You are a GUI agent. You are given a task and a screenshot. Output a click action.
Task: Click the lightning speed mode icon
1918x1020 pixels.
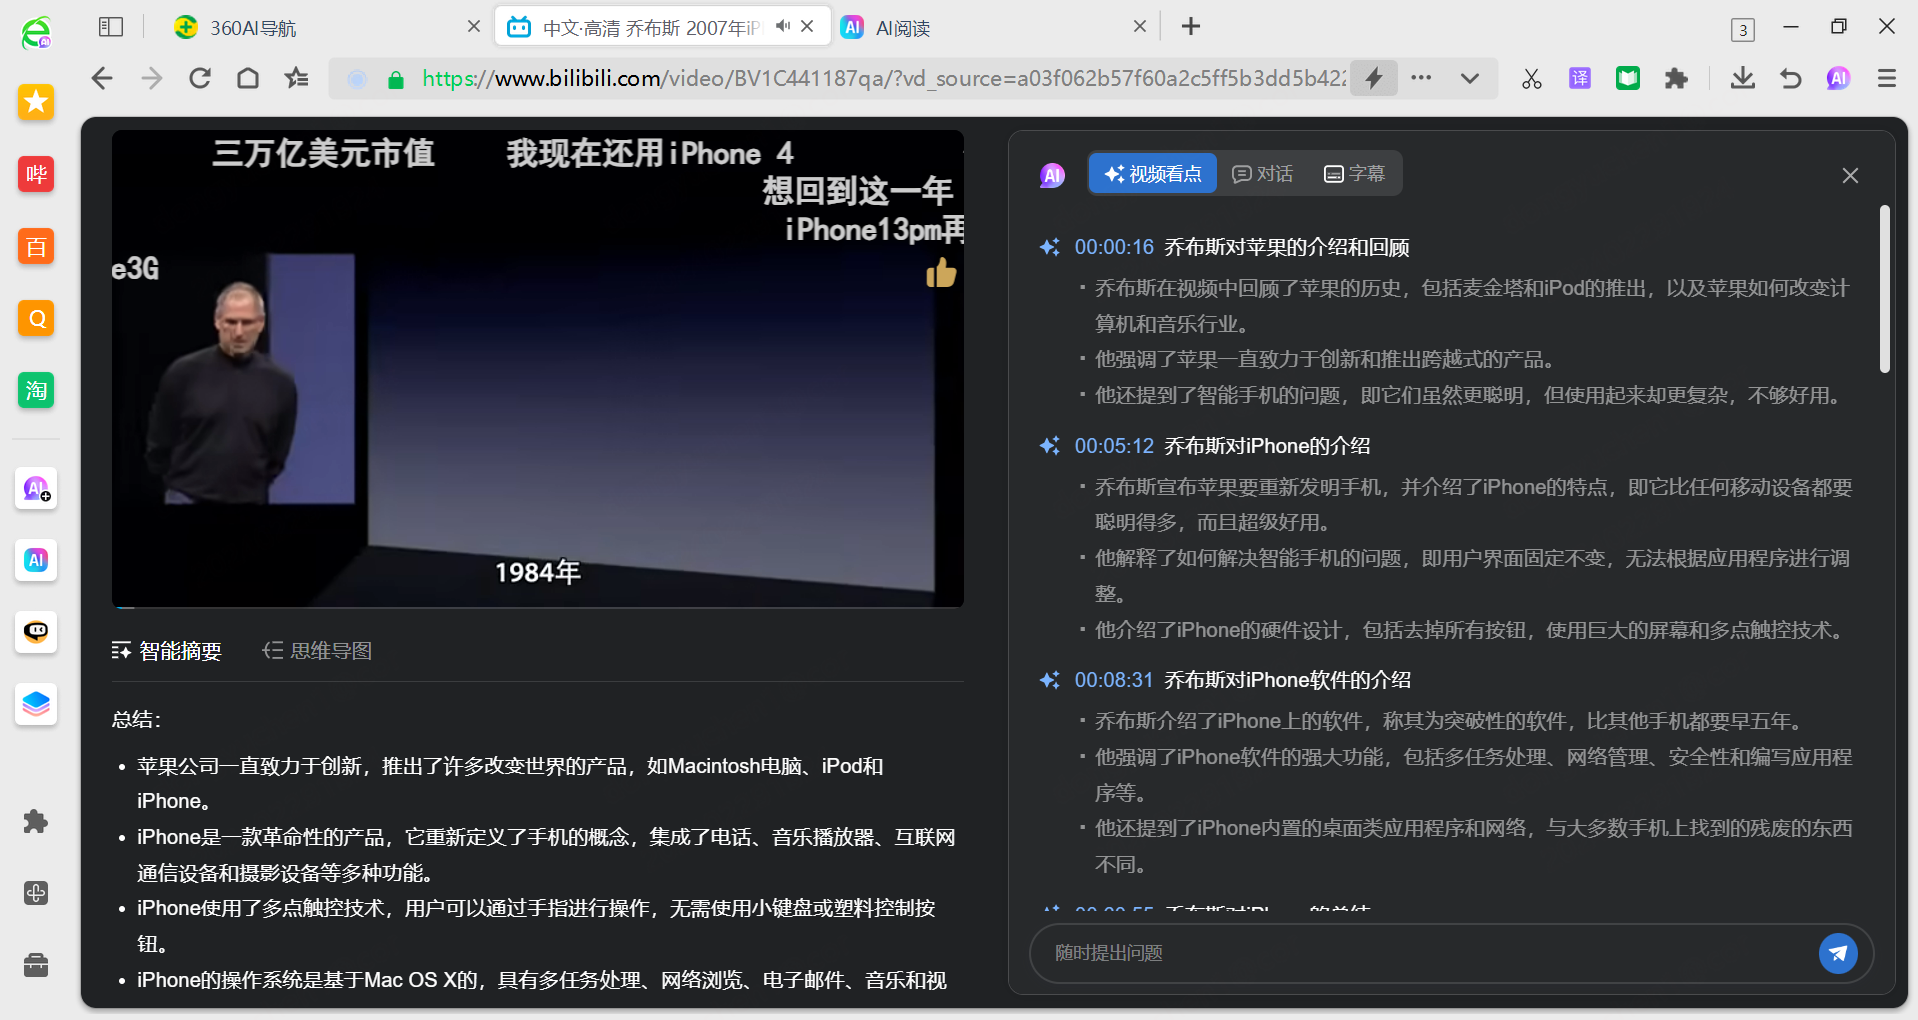(x=1374, y=78)
